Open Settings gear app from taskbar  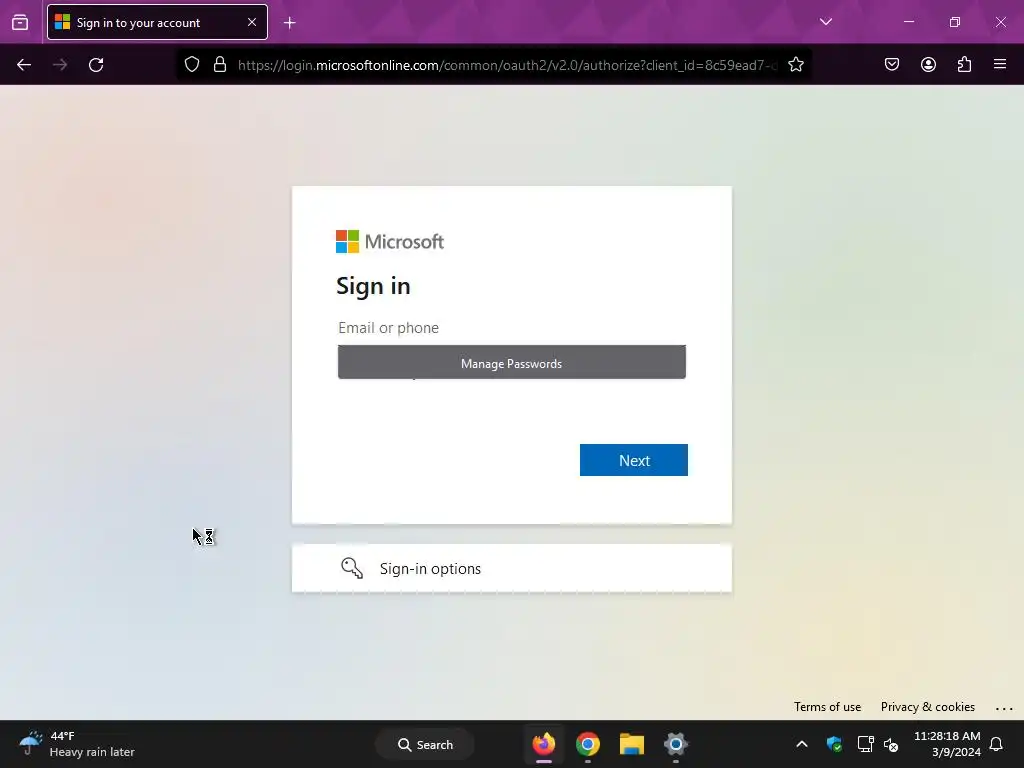[x=676, y=744]
